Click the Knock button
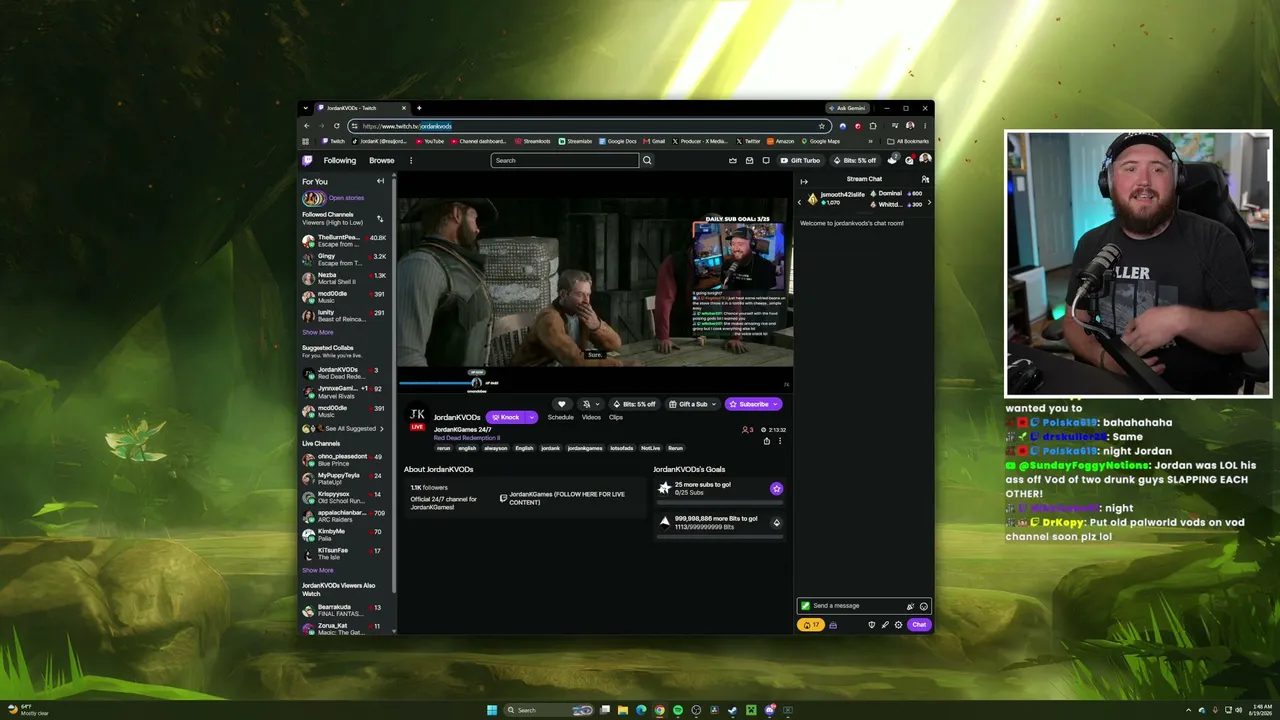The width and height of the screenshot is (1280, 720). pos(506,417)
